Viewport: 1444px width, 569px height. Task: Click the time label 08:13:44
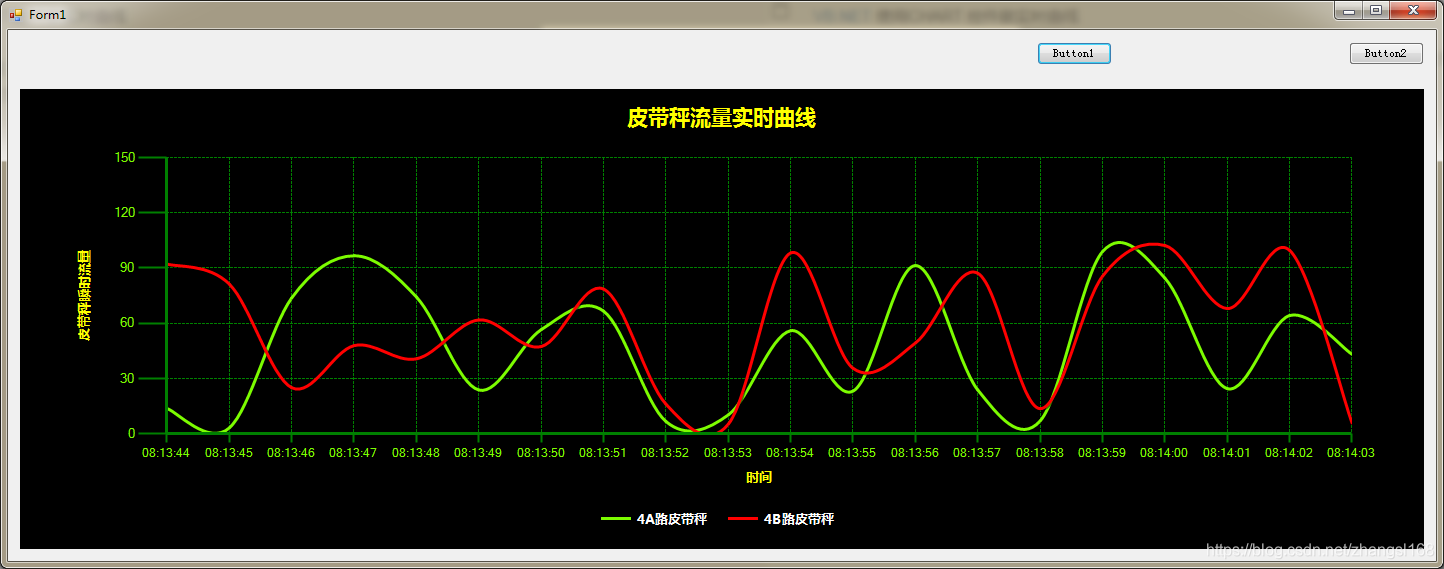tap(166, 453)
